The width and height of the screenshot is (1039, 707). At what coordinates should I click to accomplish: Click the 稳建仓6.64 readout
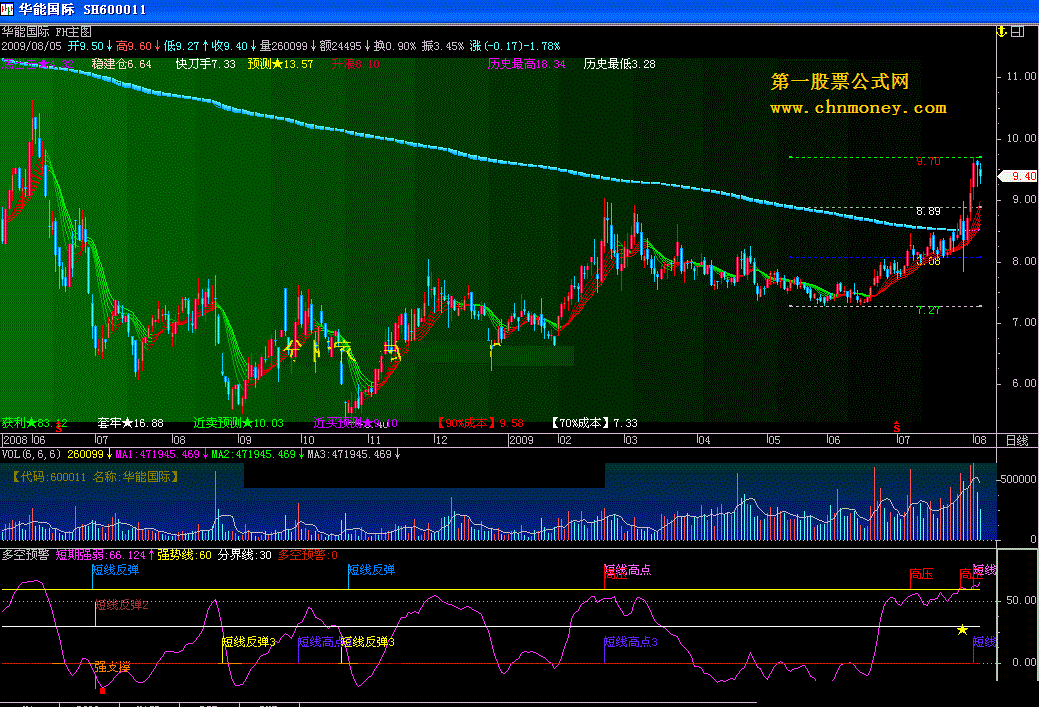(121, 64)
